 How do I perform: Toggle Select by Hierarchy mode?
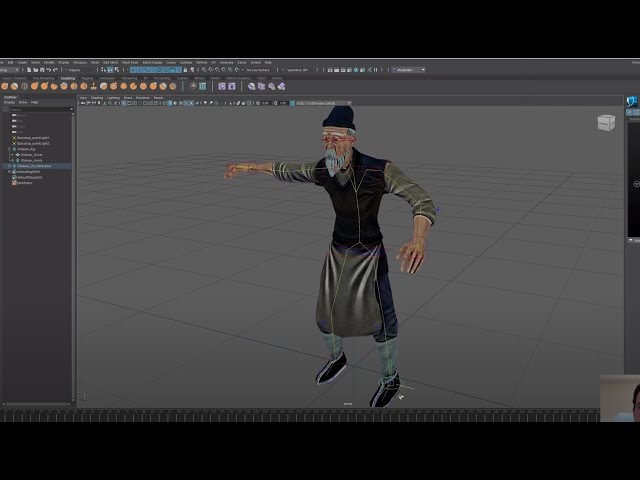click(x=103, y=70)
